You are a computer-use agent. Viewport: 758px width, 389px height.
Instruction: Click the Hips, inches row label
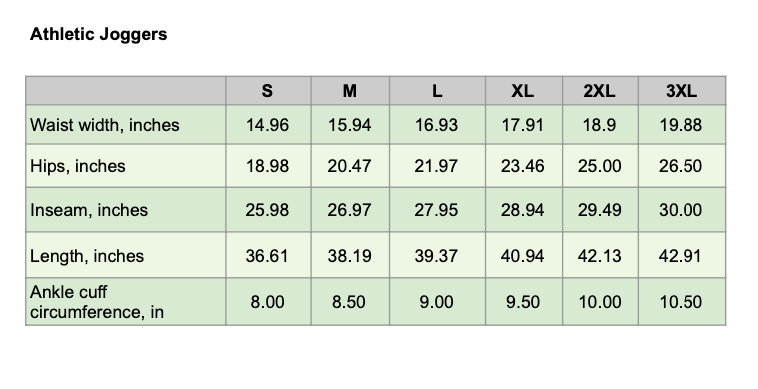pos(78,166)
